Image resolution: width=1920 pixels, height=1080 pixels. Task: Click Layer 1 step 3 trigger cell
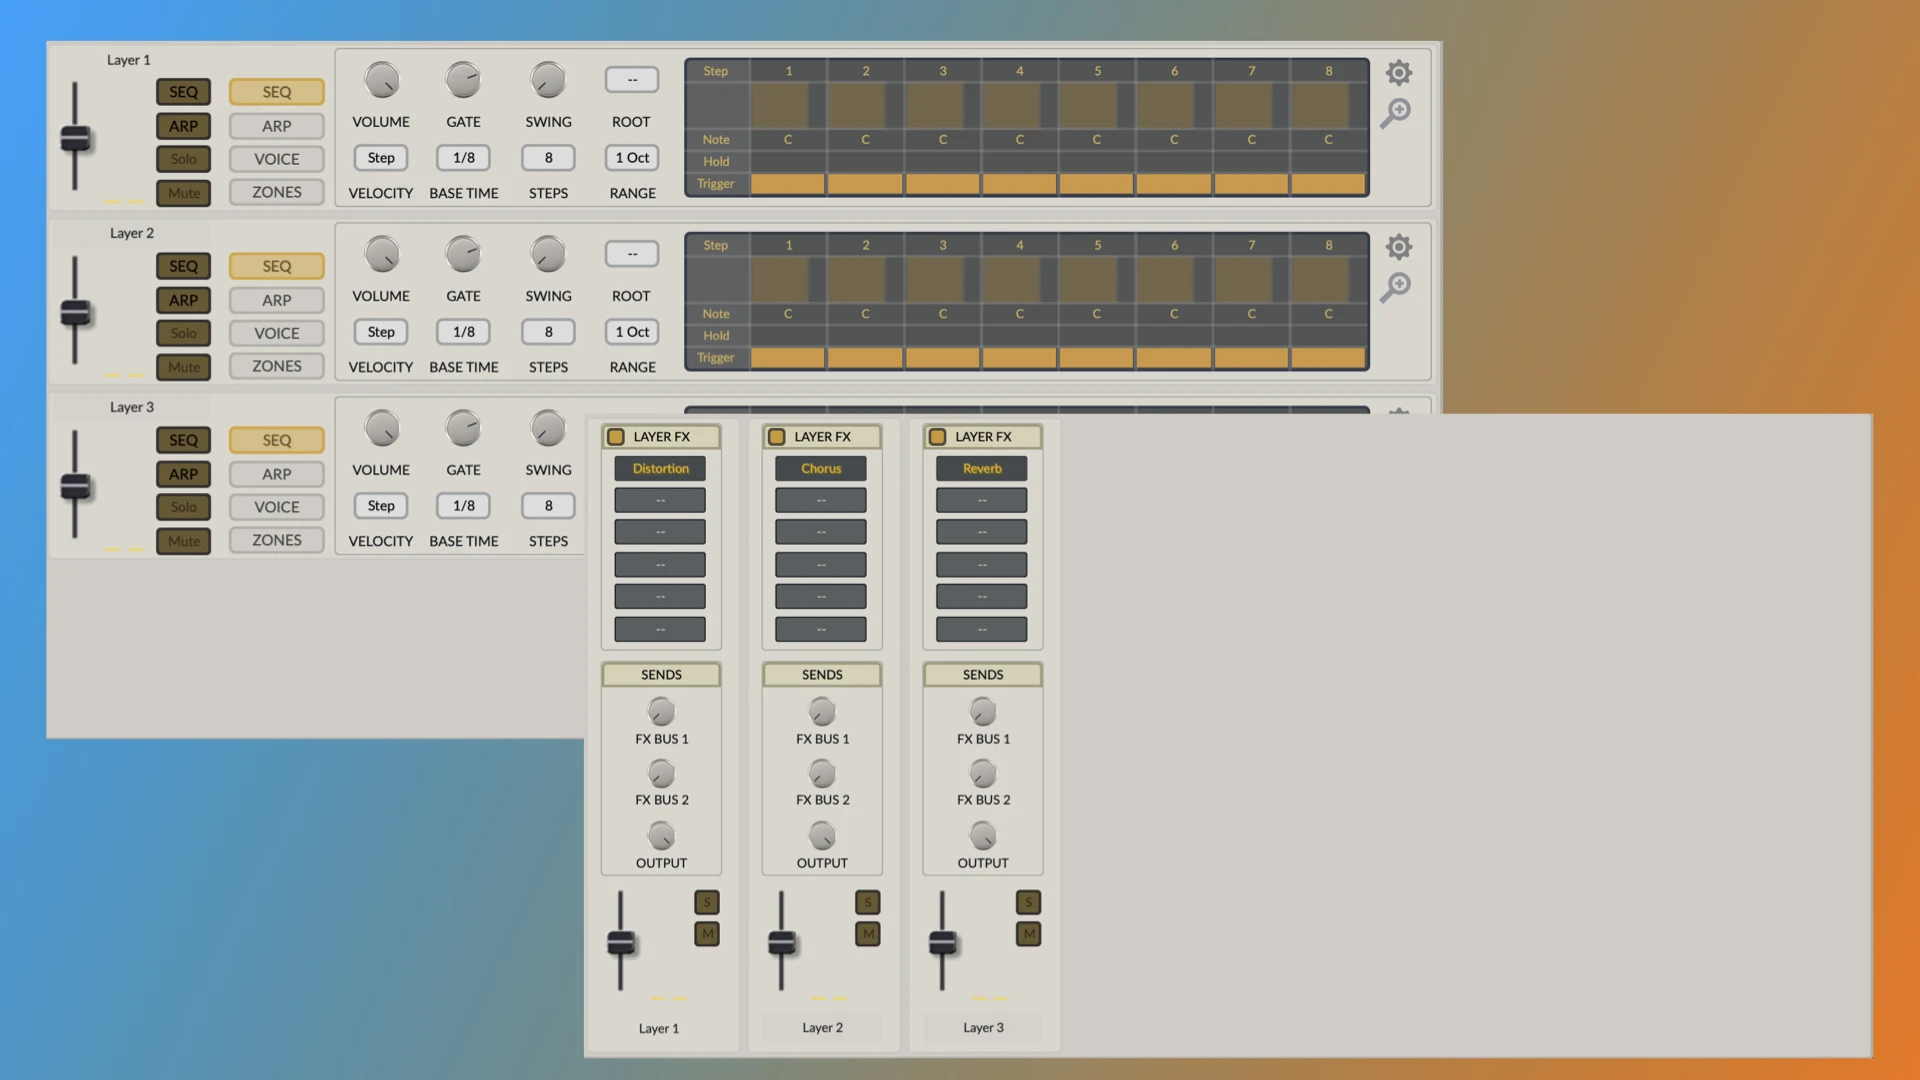pos(942,184)
